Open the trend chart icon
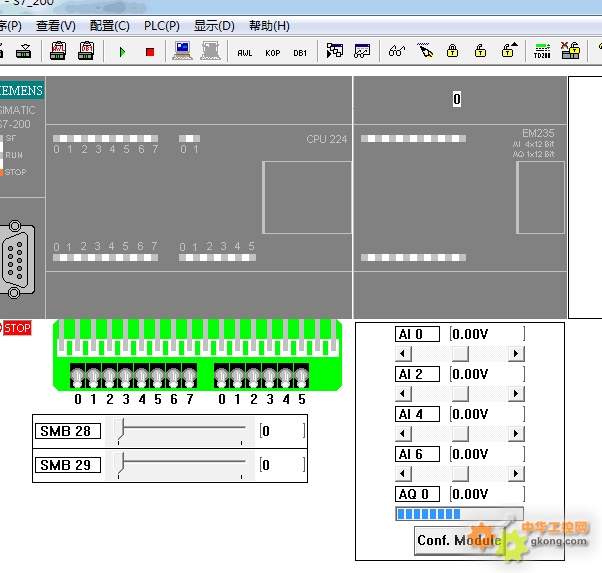This screenshot has height=573, width=602. 362,51
